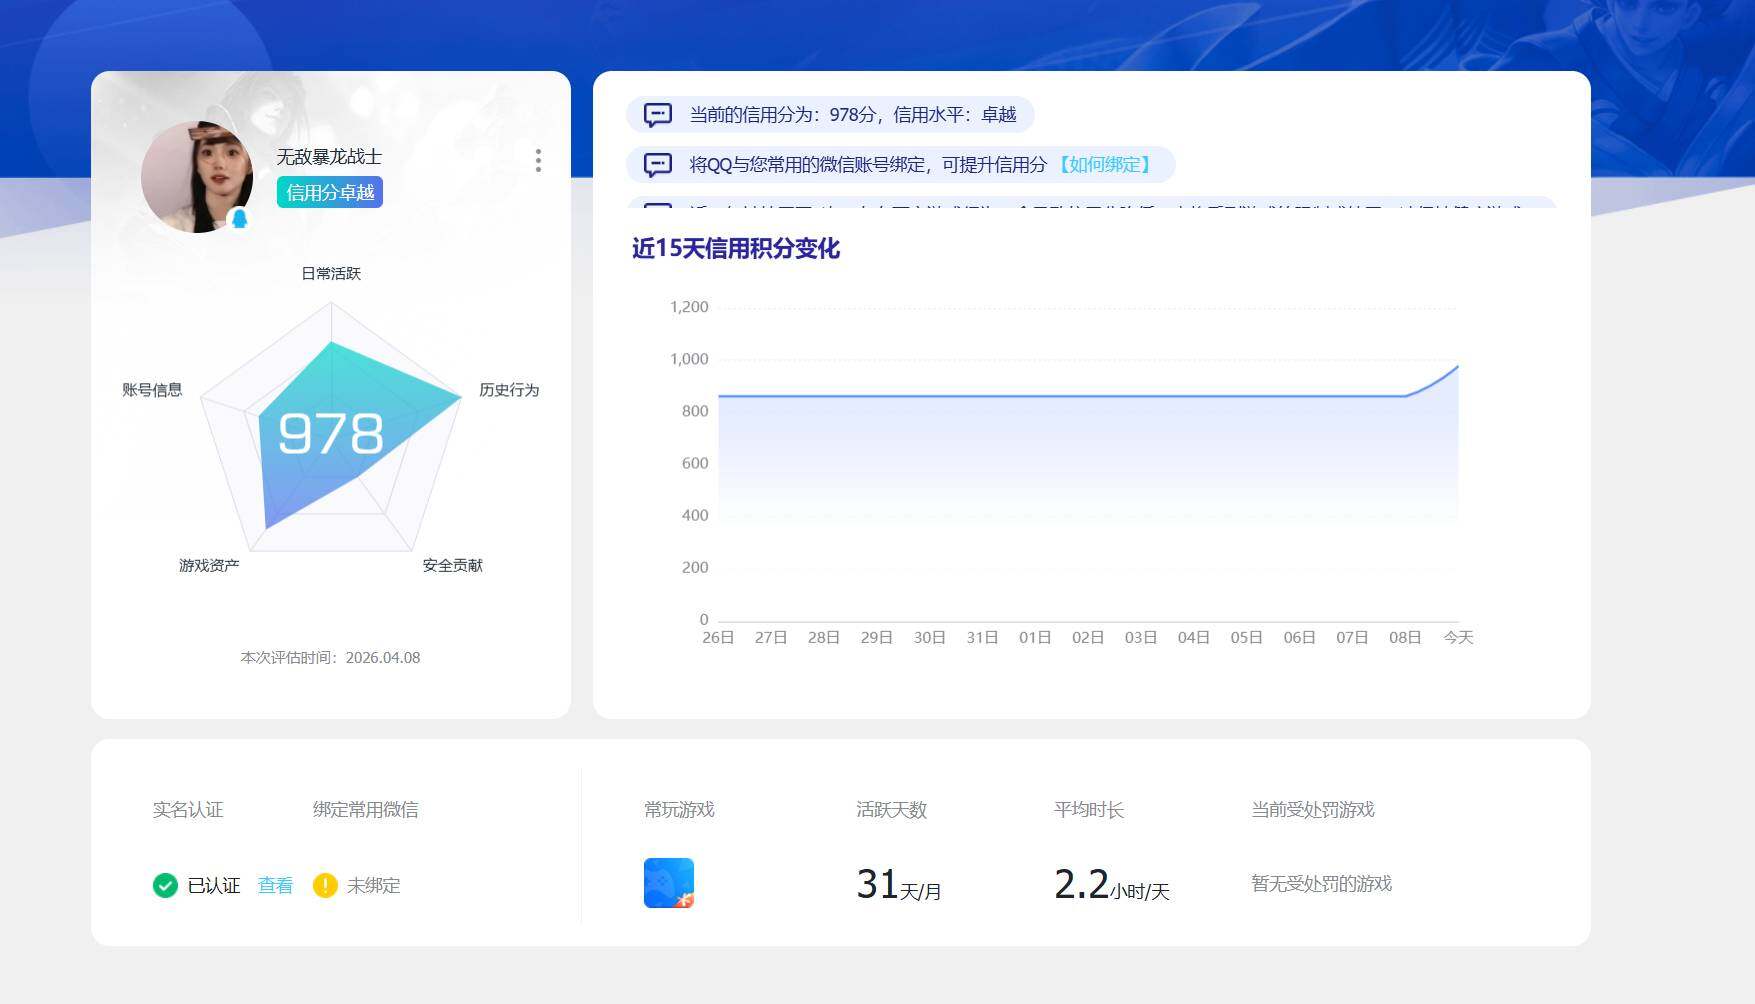The width and height of the screenshot is (1755, 1004).
Task: Select the 历史行为 radar axis label
Action: 509,390
